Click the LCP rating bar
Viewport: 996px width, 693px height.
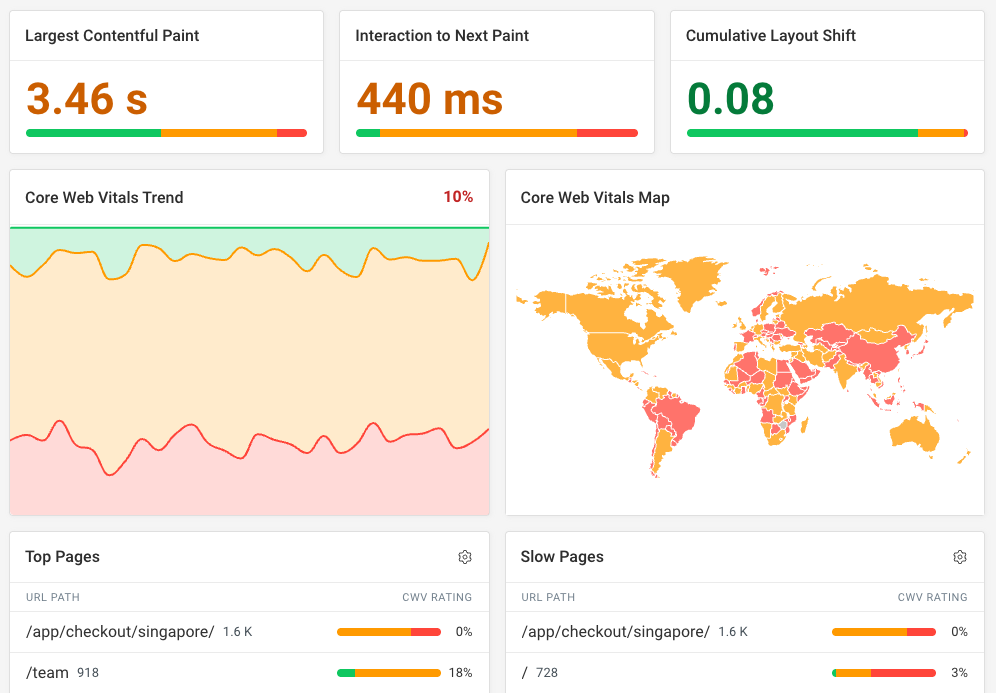166,132
